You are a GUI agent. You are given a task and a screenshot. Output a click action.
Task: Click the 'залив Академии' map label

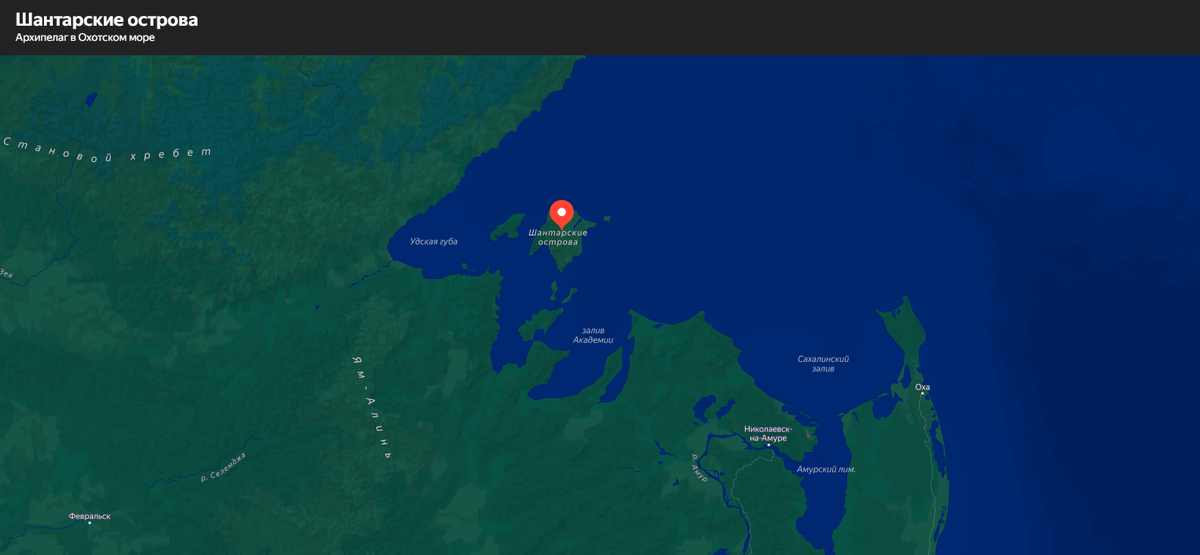click(593, 335)
